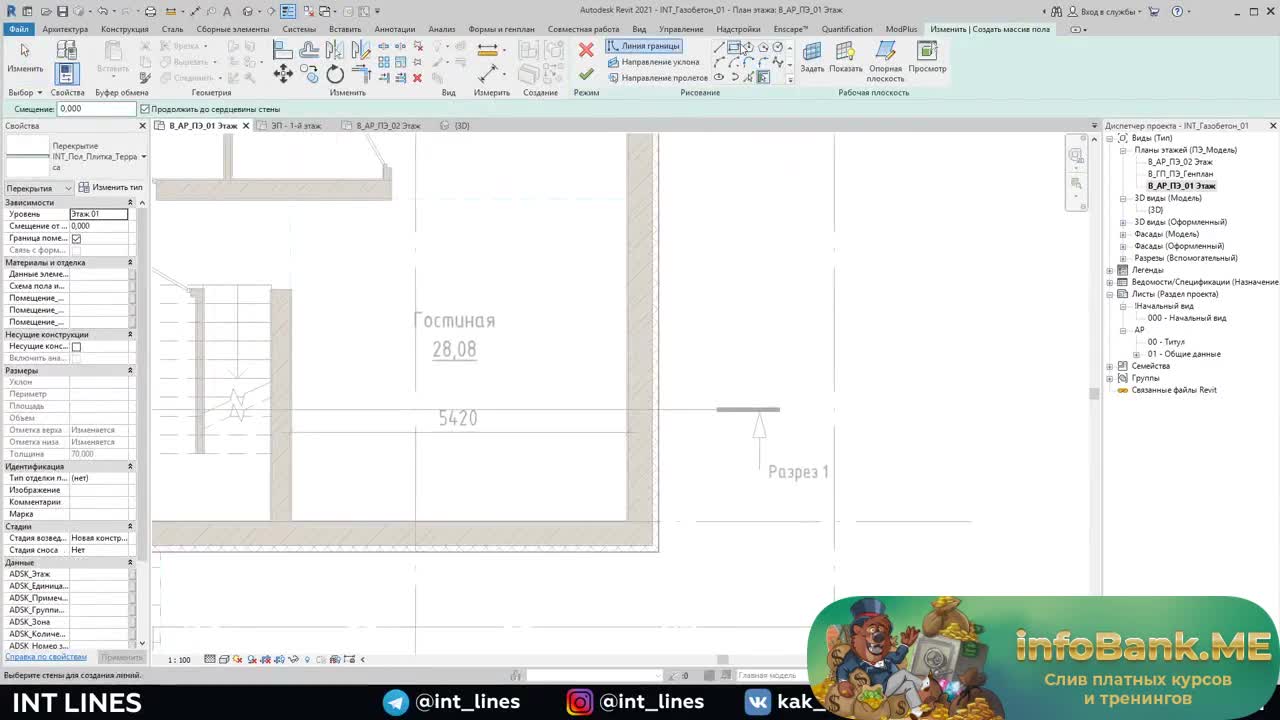Toggle 'Продолжить до сердцевины стены' checkbox
This screenshot has width=1280, height=720.
(x=145, y=109)
